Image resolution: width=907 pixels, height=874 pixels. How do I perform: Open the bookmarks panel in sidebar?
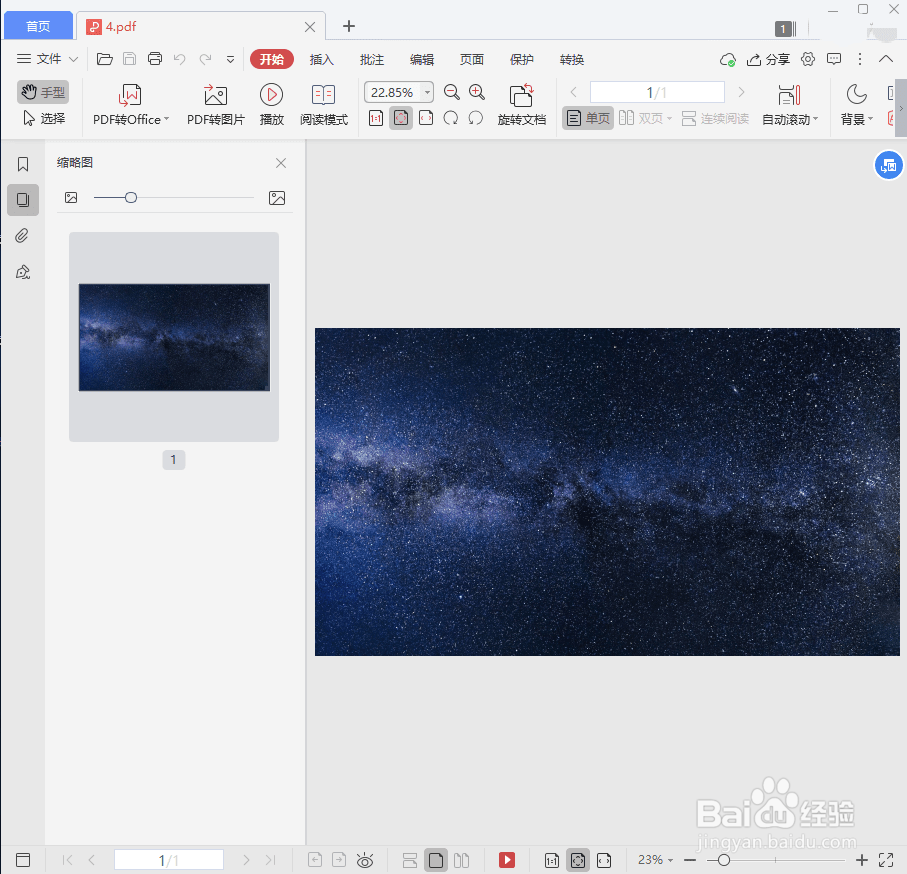22,163
